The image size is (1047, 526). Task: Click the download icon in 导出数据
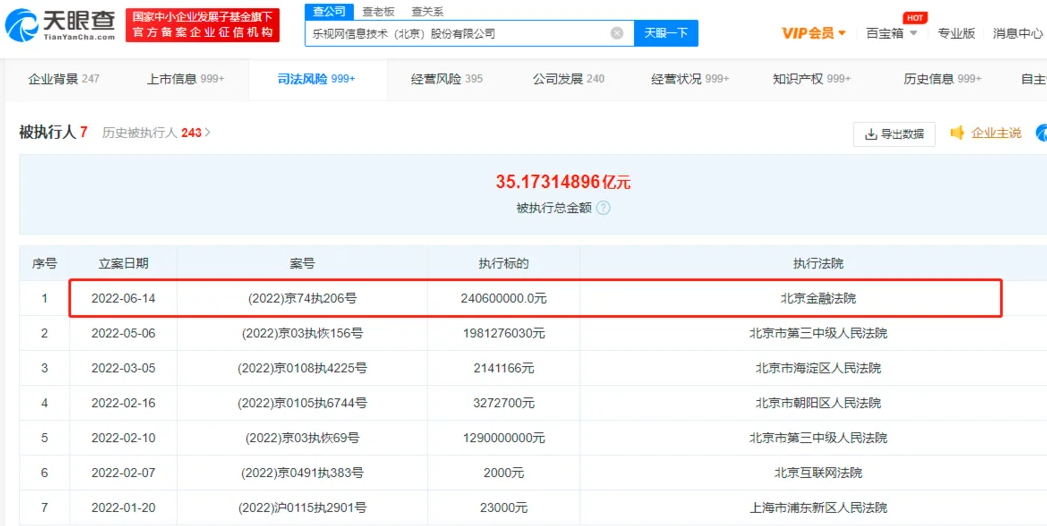870,134
